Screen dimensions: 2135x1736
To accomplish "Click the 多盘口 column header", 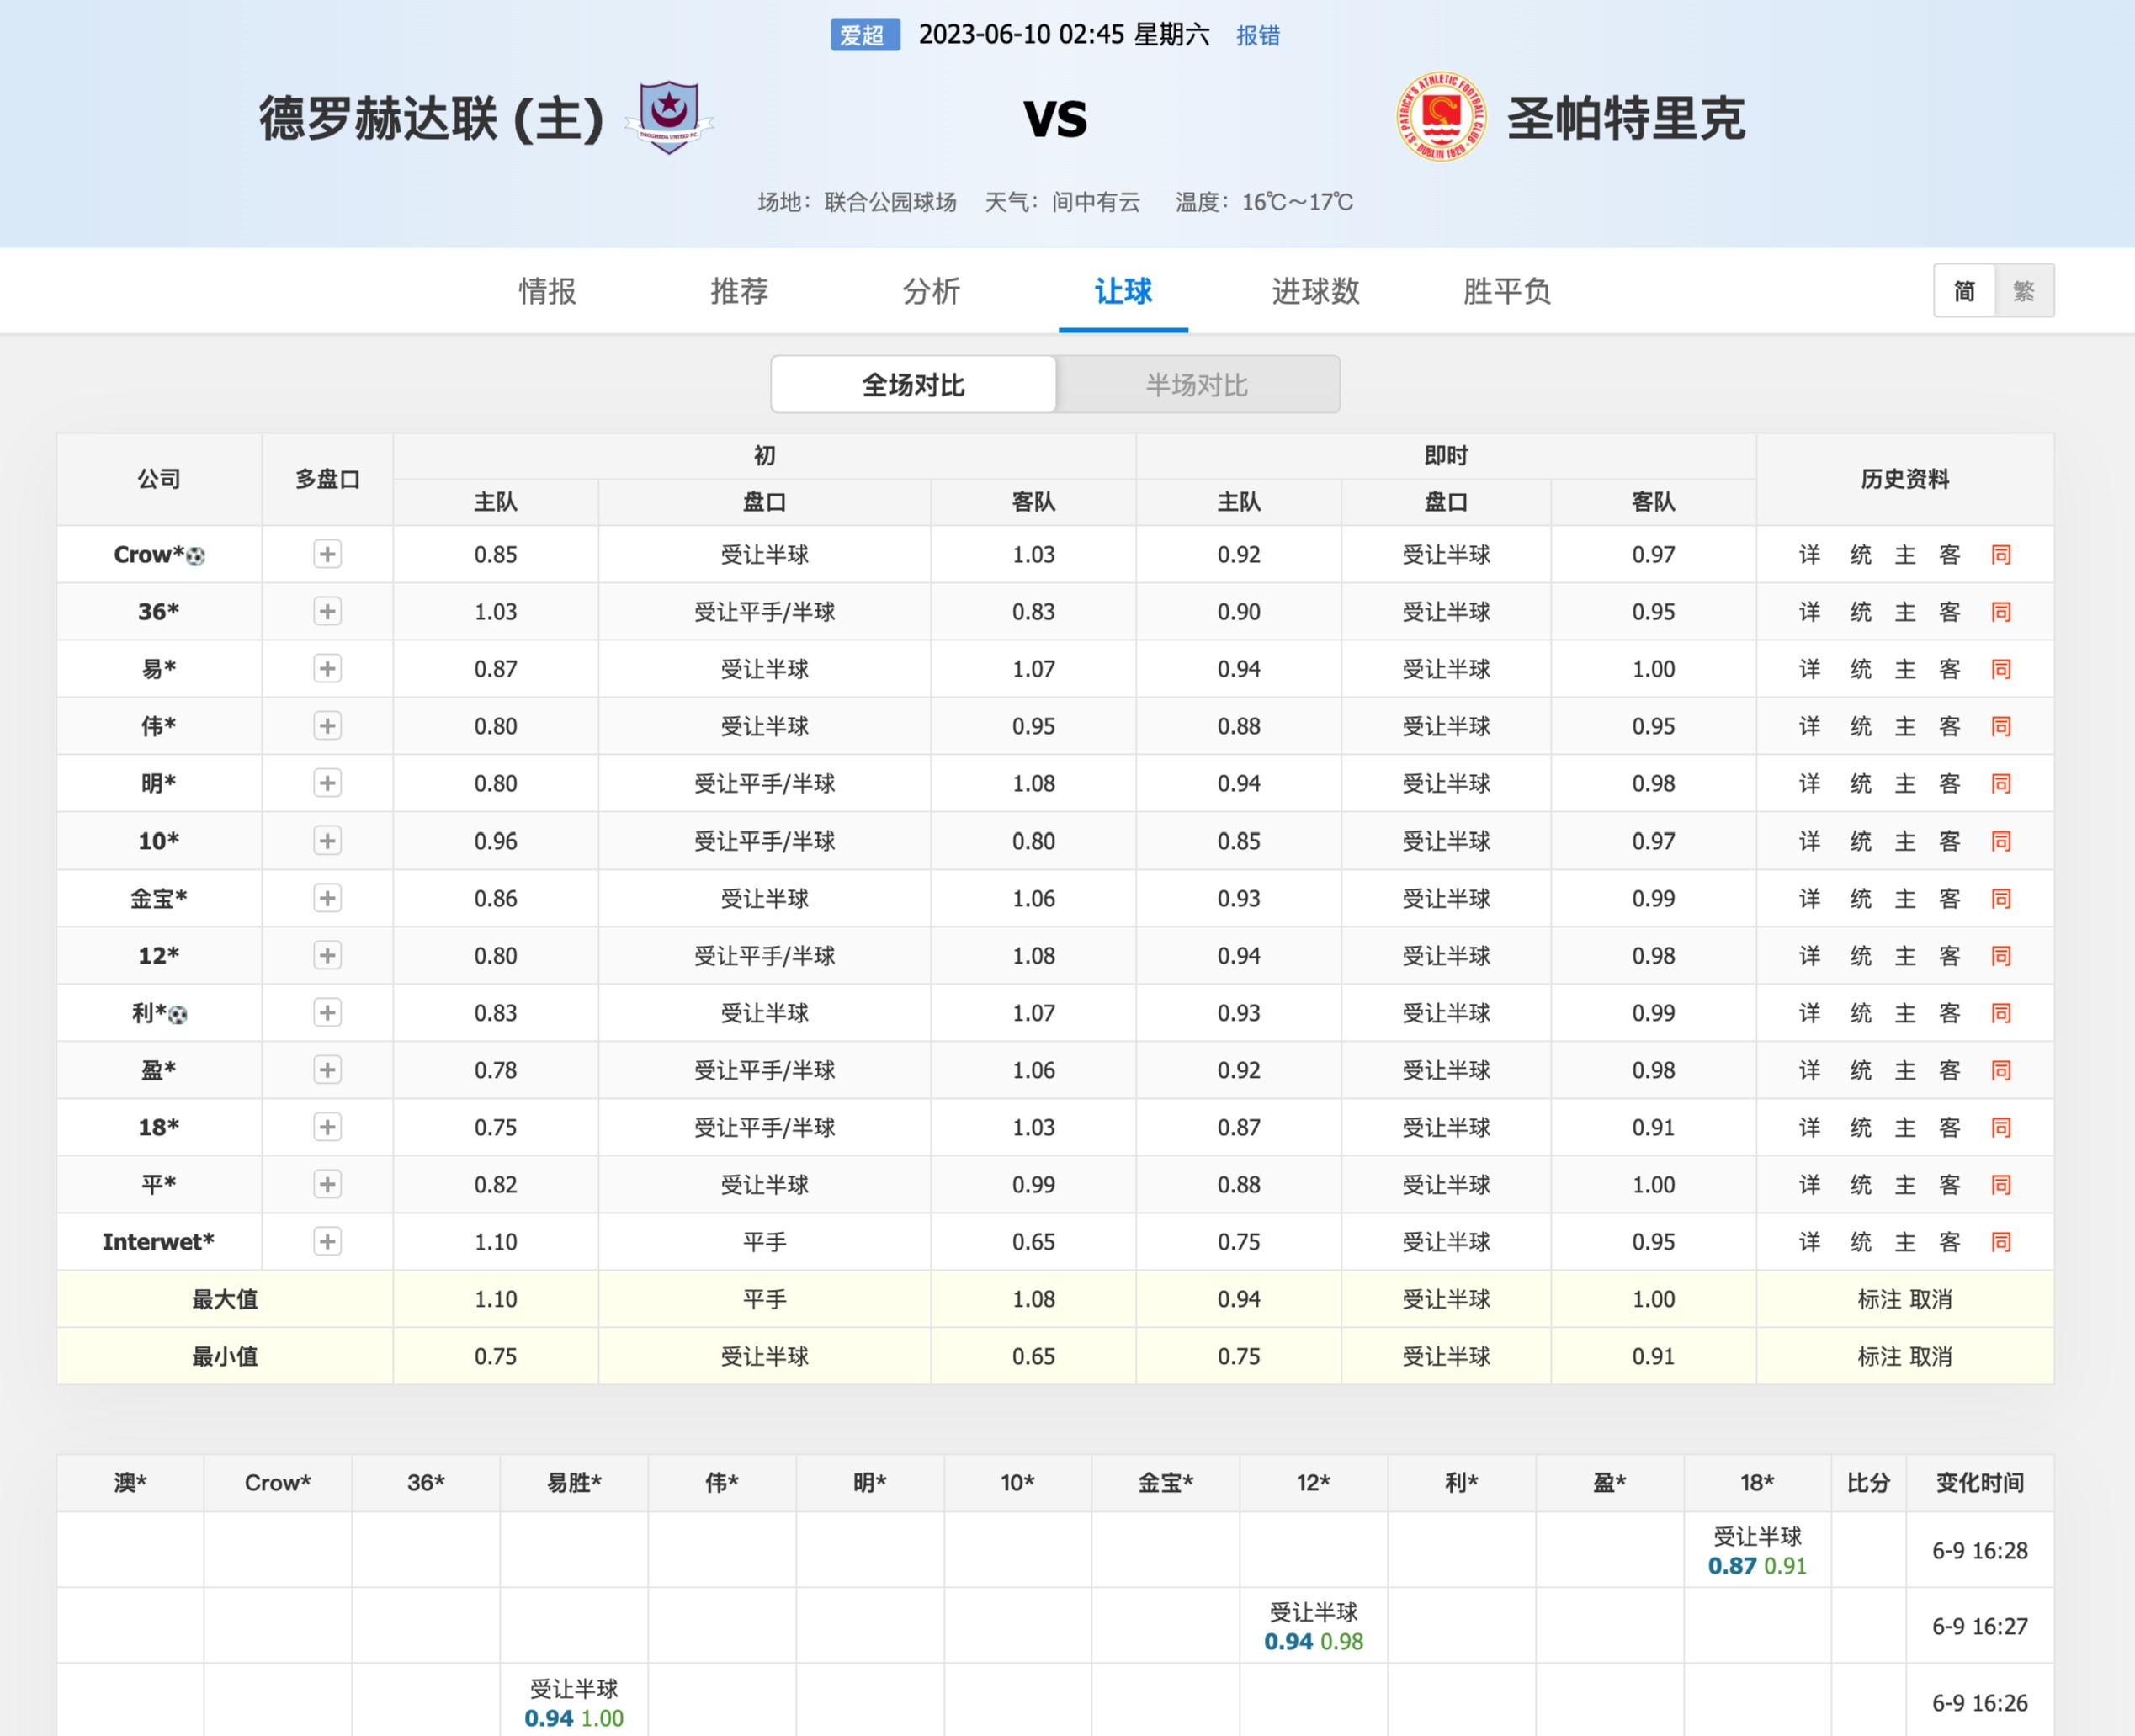I will pos(327,479).
